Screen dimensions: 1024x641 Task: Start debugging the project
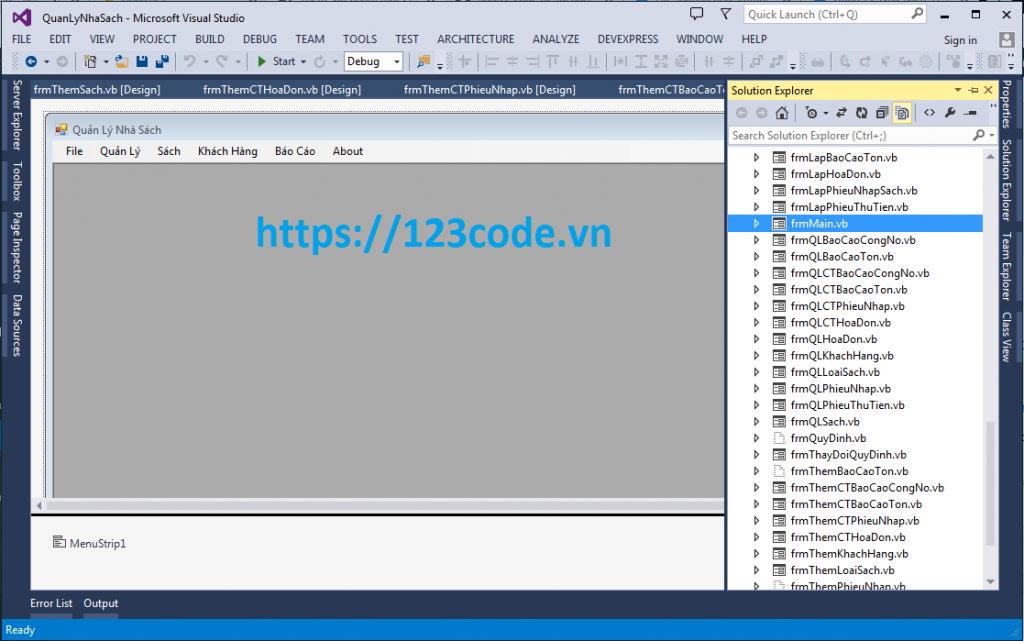(x=272, y=60)
